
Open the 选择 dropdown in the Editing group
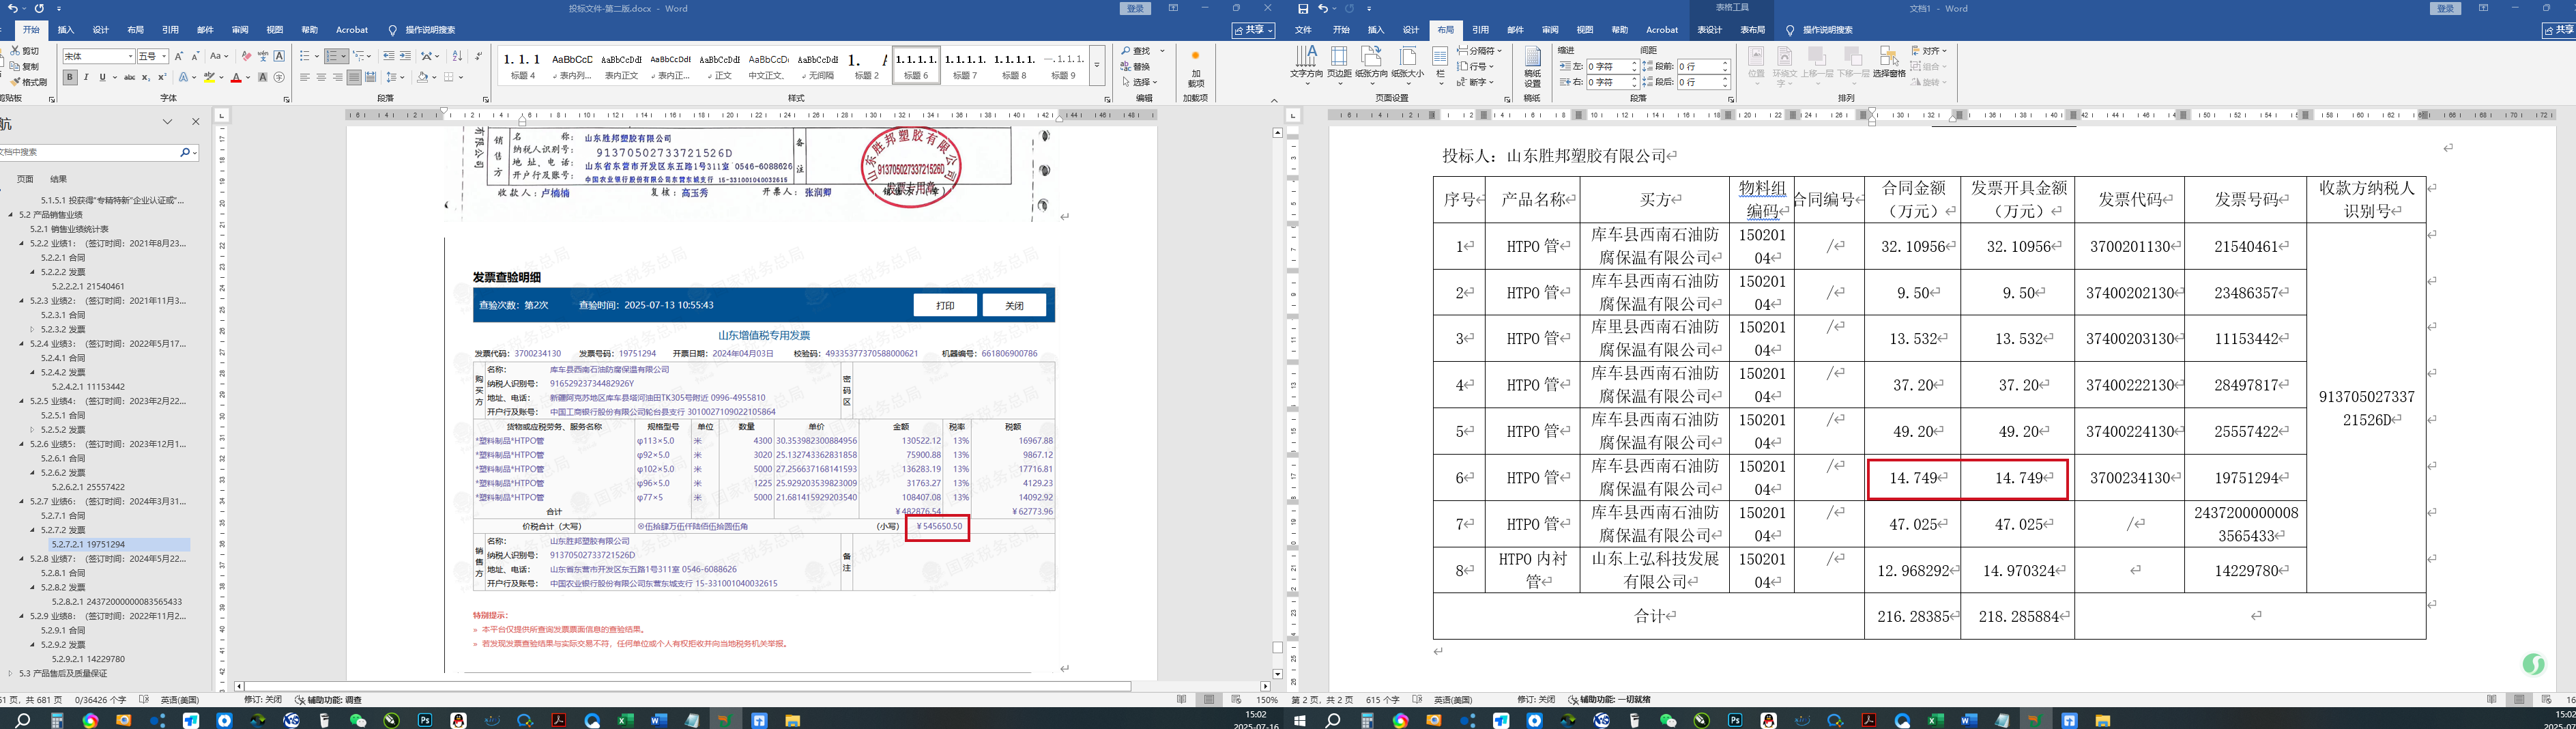[x=1139, y=82]
